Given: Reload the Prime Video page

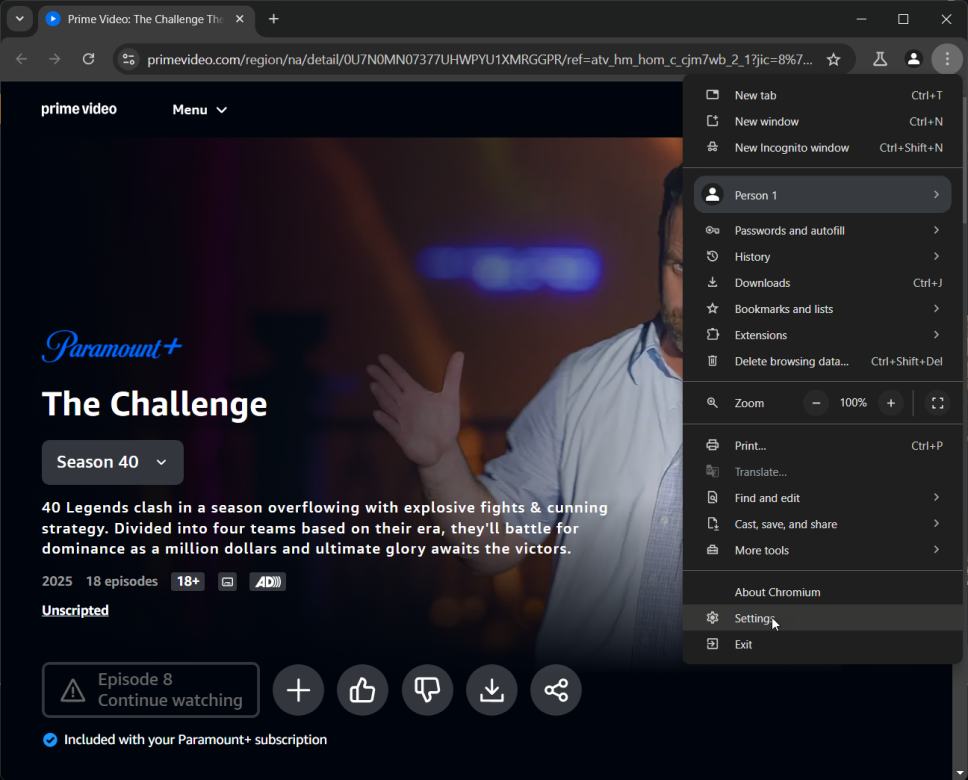Looking at the screenshot, I should pyautogui.click(x=88, y=59).
